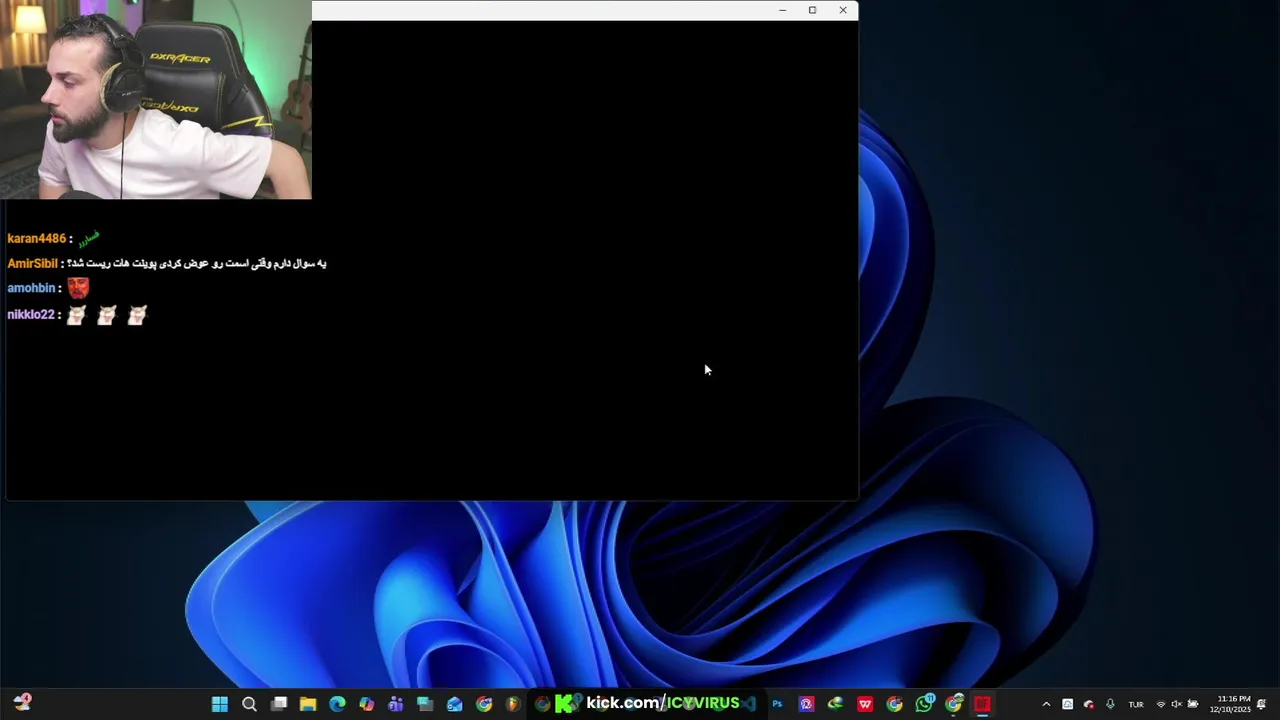The height and width of the screenshot is (720, 1280).
Task: Open Microsoft Edge from taskbar
Action: pos(337,704)
